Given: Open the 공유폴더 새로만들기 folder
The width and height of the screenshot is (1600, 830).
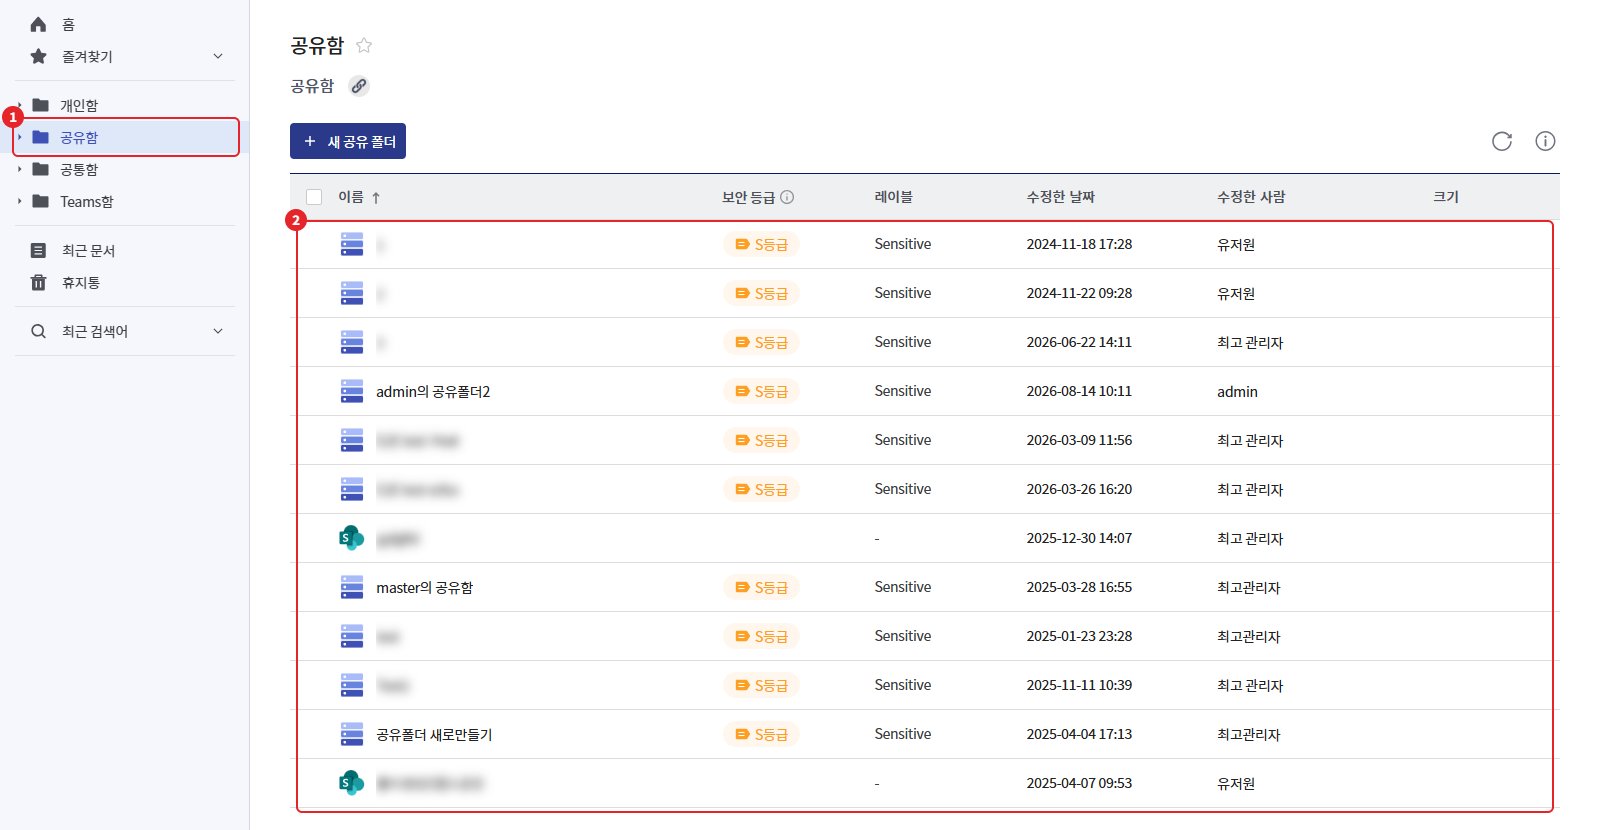Looking at the screenshot, I should tap(434, 734).
